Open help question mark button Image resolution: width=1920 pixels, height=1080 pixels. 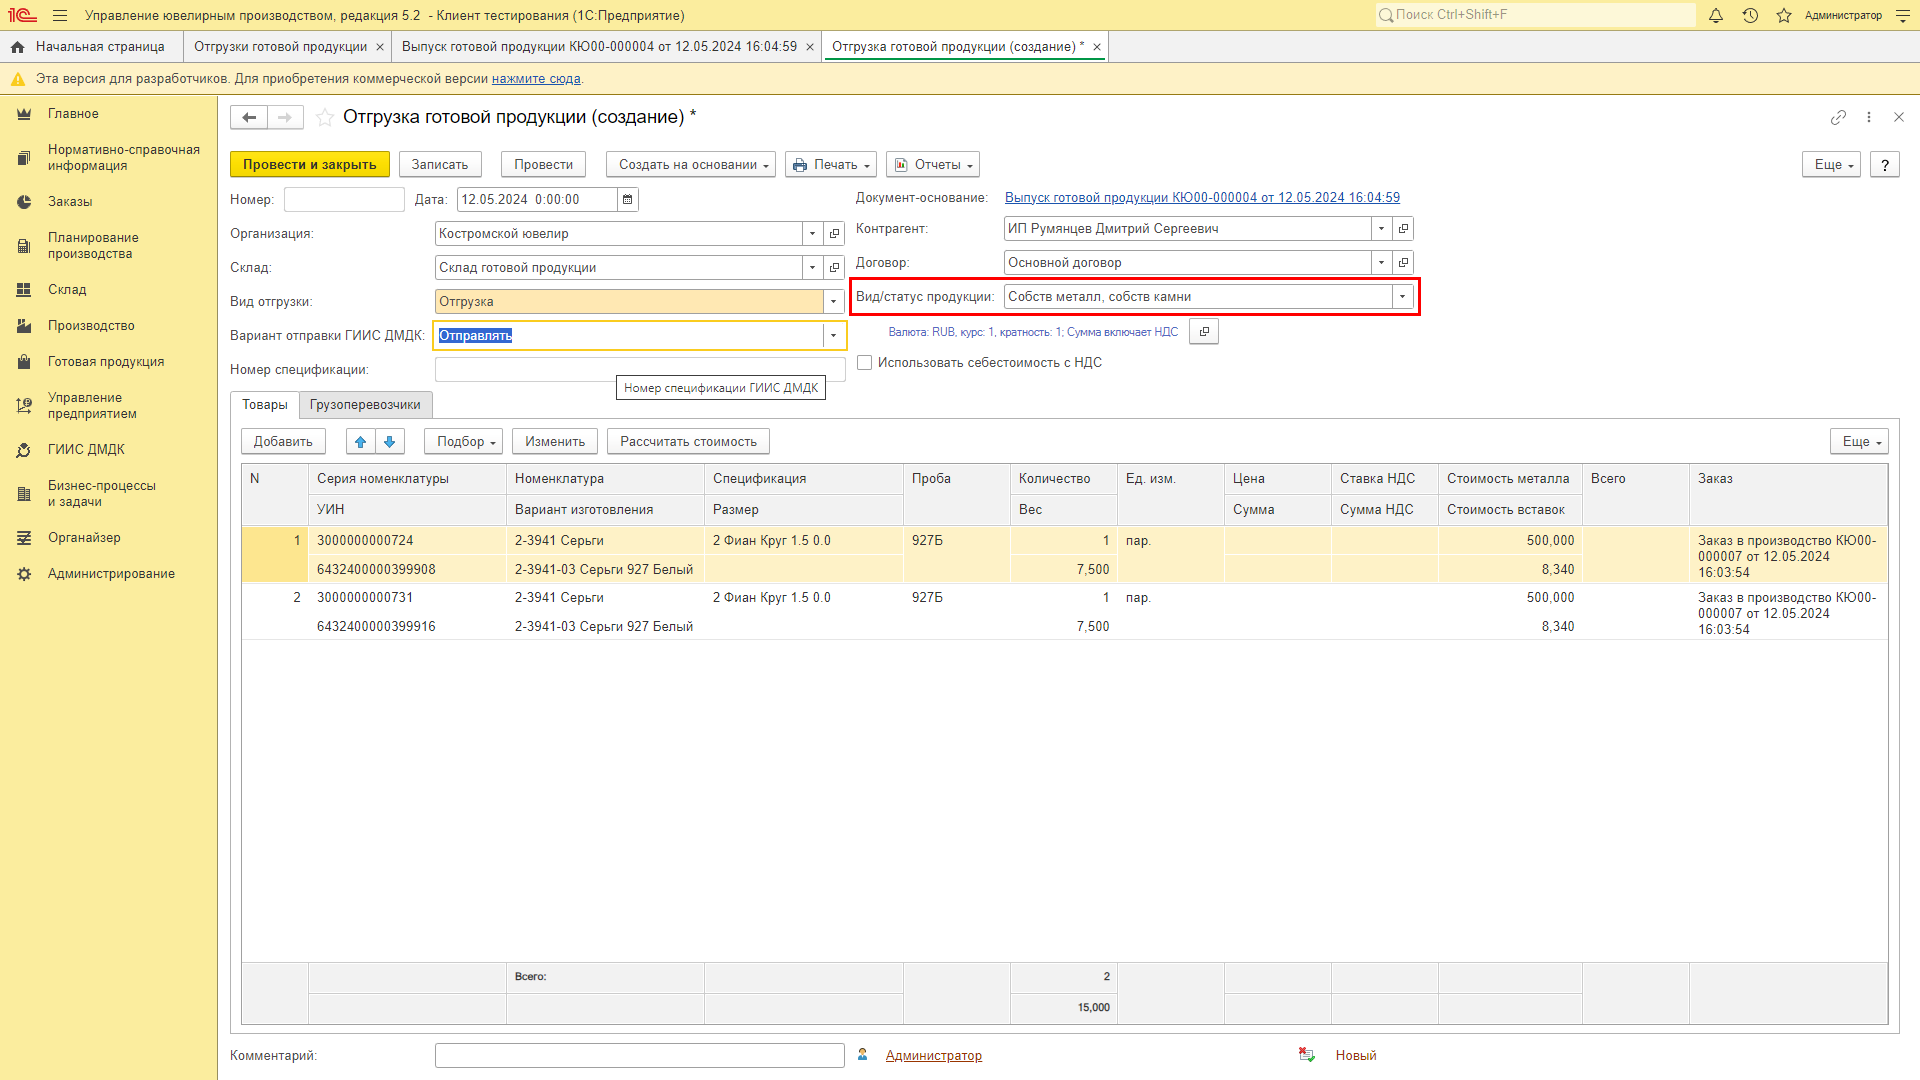1885,165
